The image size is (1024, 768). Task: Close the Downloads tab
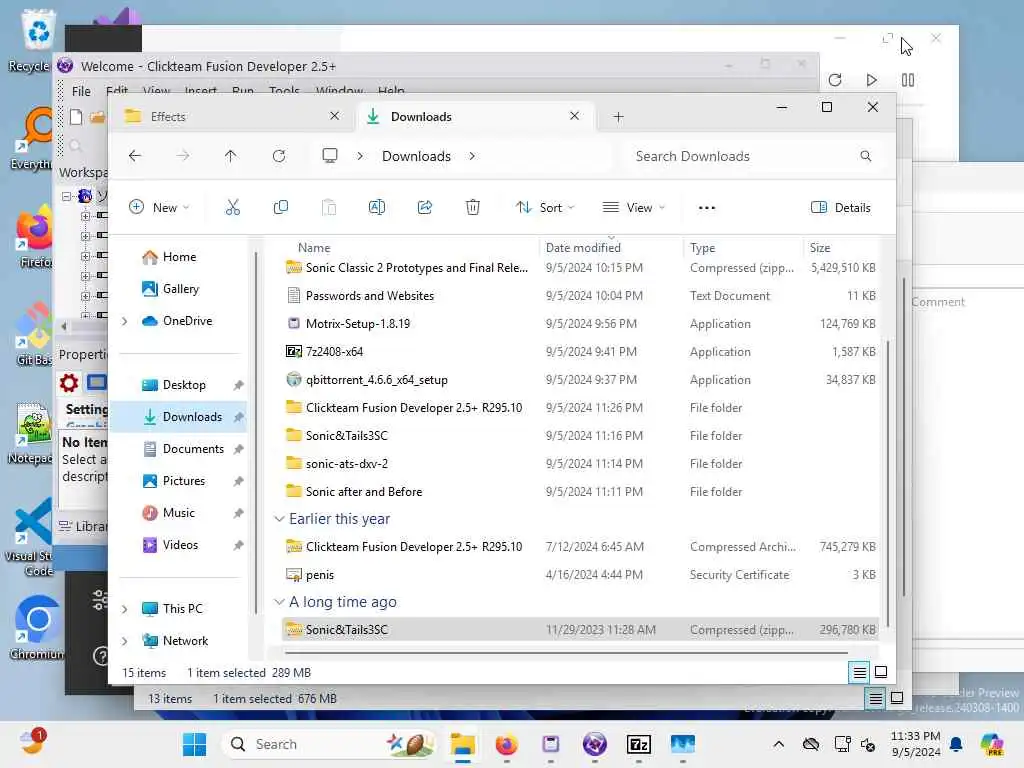(574, 116)
